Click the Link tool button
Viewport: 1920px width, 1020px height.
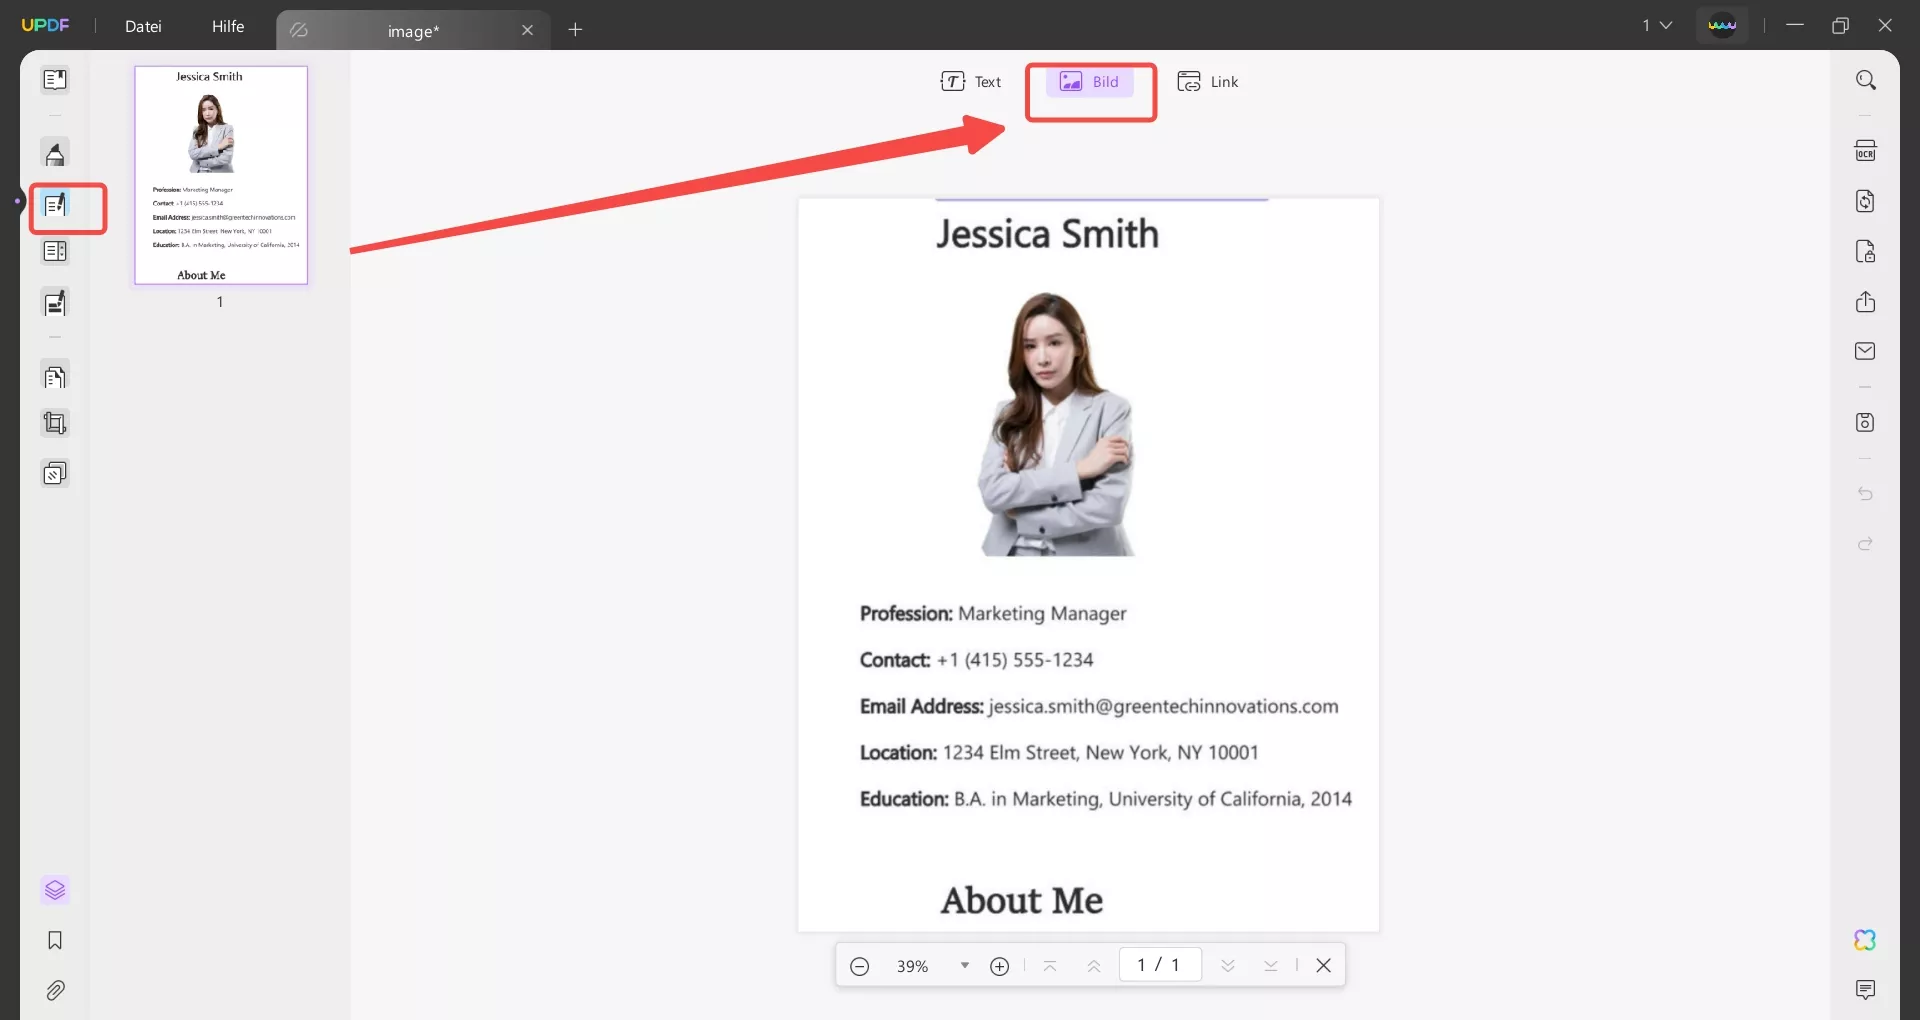(1208, 82)
